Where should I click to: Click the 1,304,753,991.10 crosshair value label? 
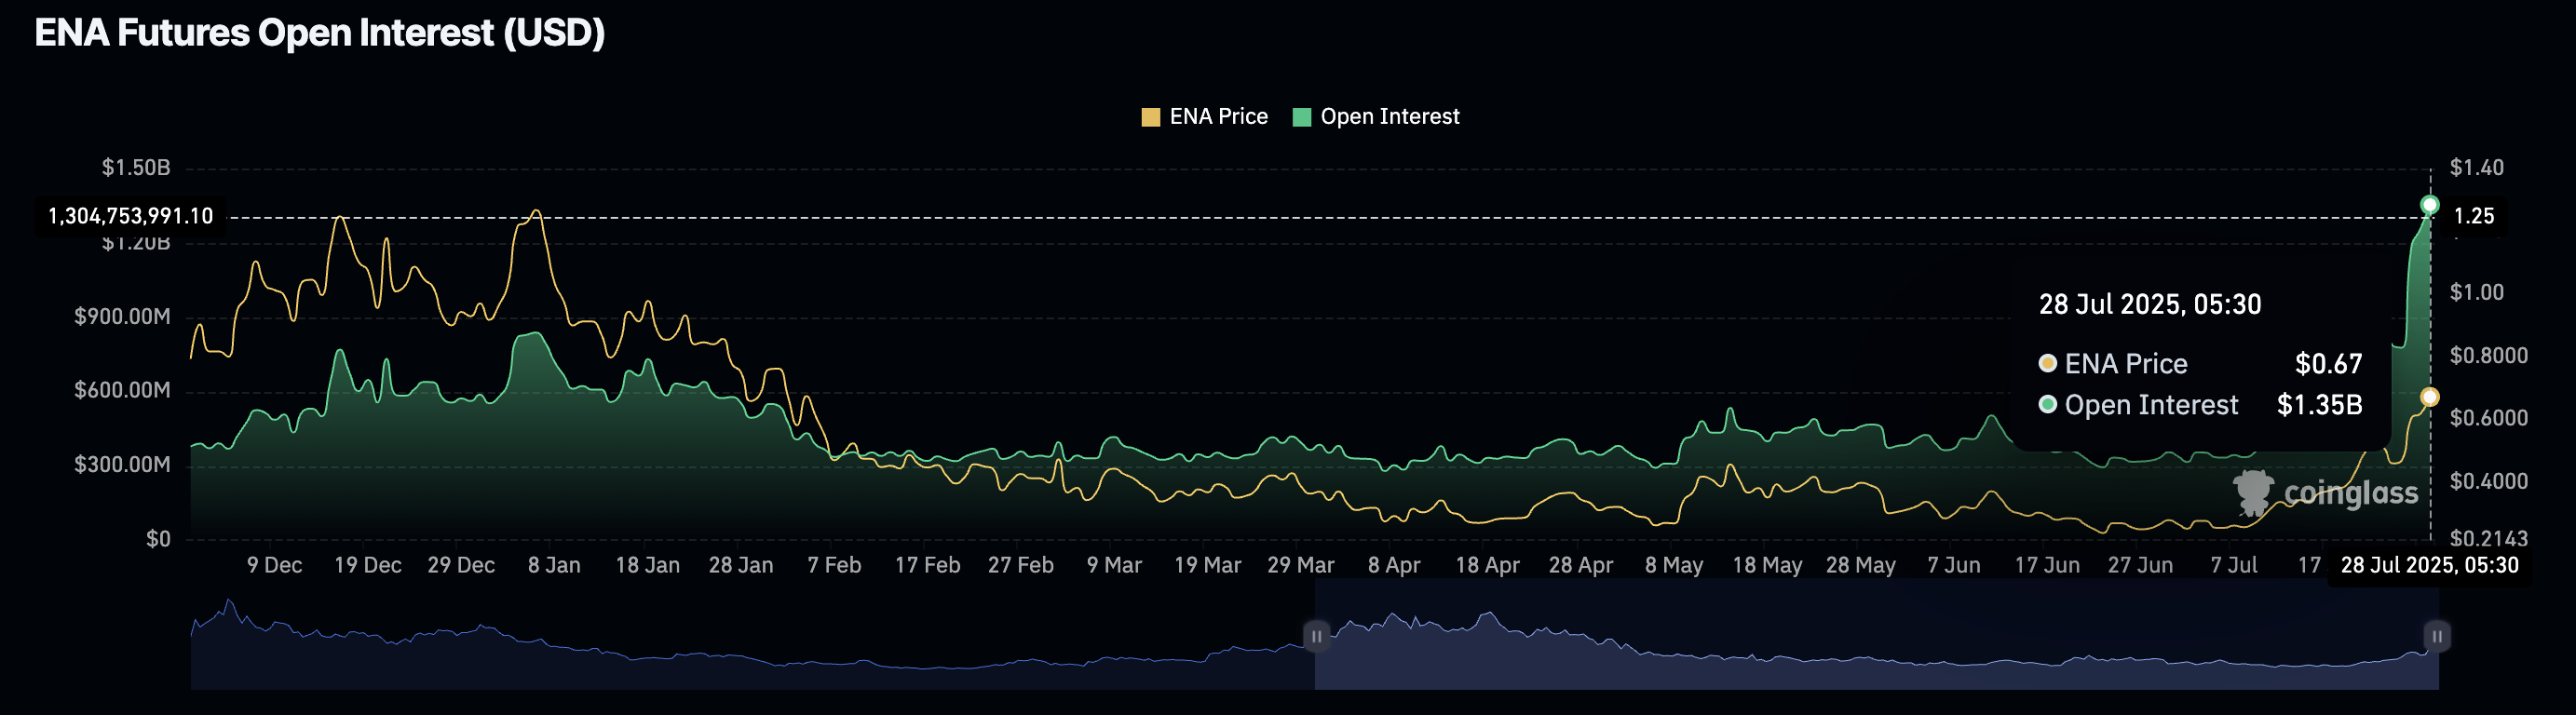pyautogui.click(x=130, y=216)
